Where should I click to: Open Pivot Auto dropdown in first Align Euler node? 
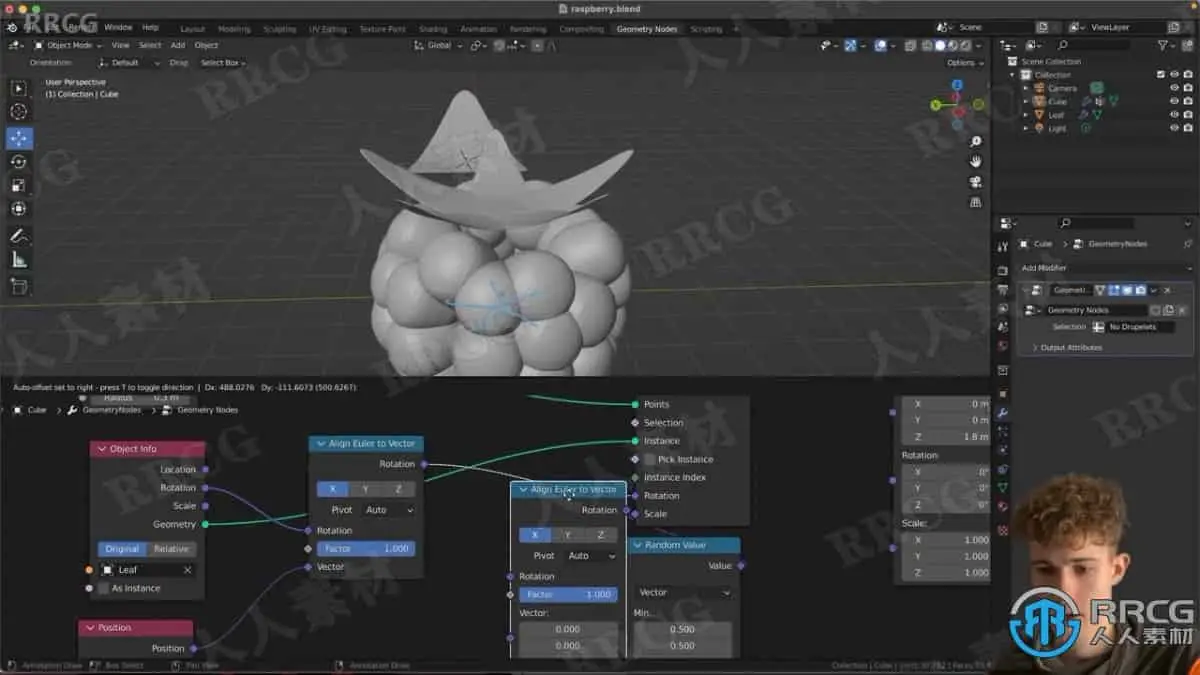[x=388, y=510]
